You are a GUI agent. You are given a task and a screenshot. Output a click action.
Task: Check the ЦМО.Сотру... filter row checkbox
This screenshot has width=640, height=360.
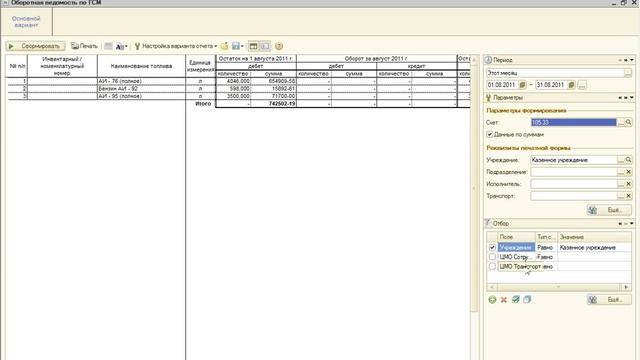(492, 257)
